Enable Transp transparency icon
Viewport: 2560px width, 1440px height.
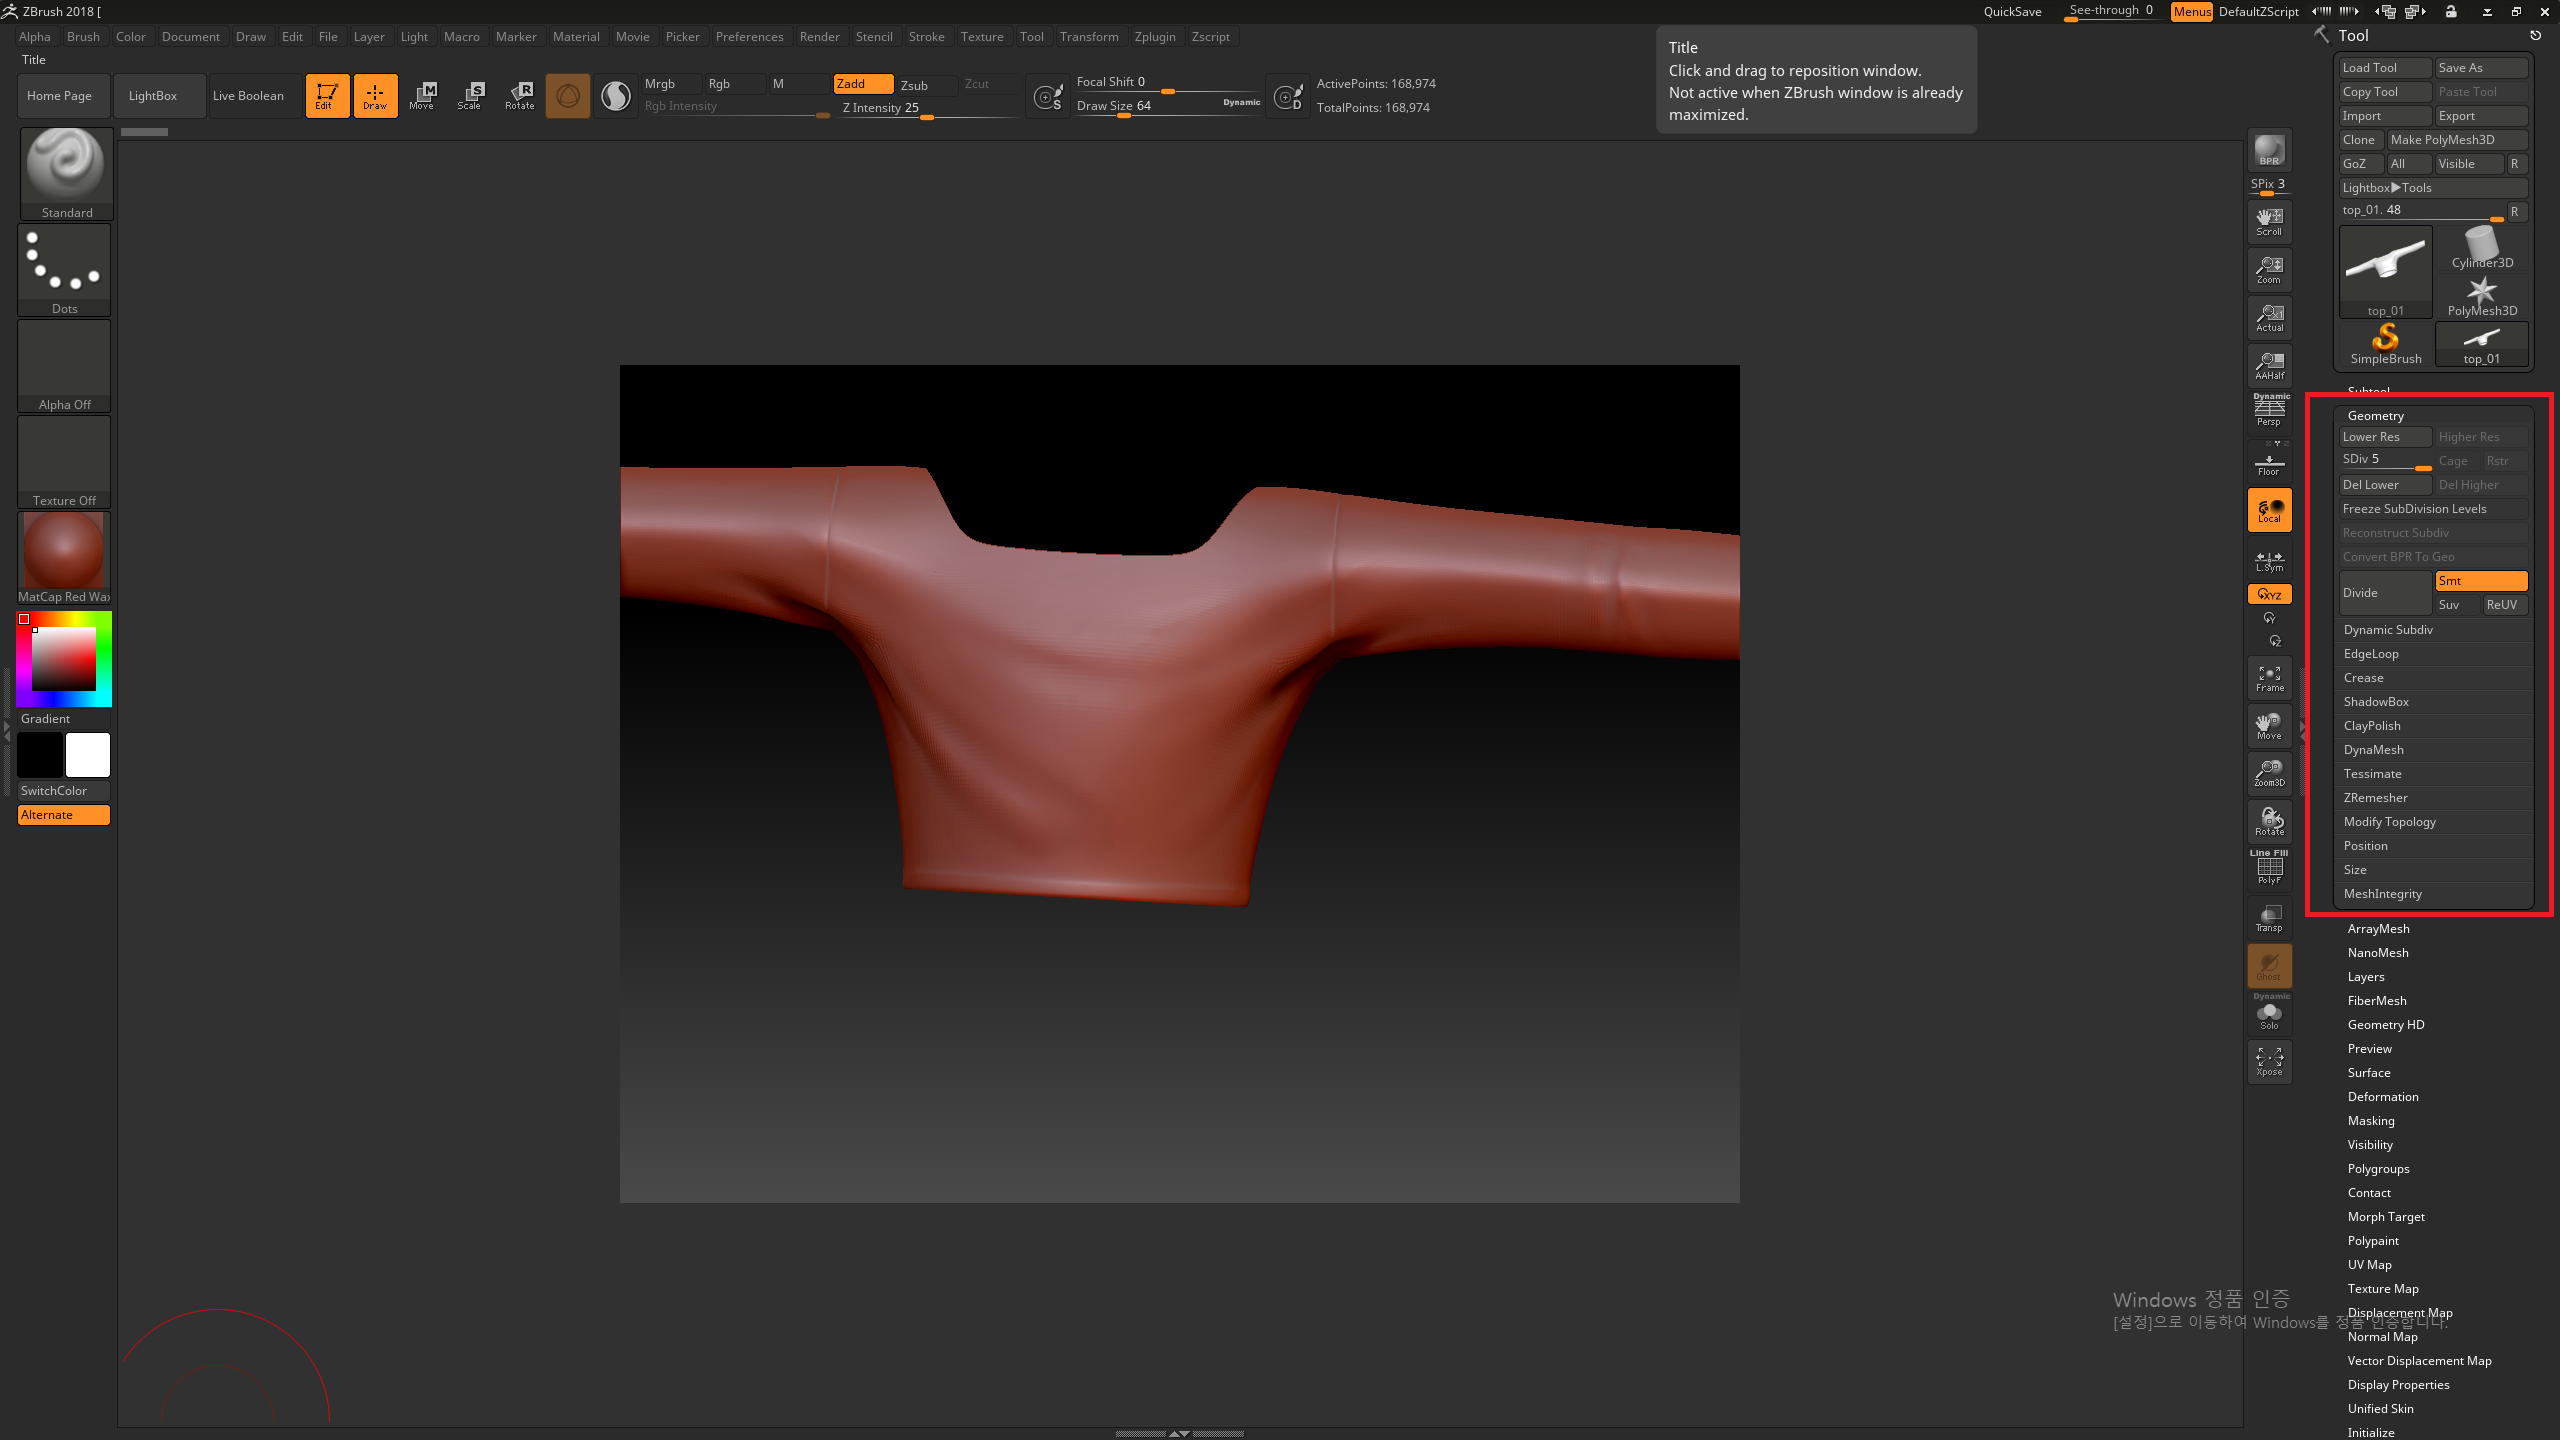pyautogui.click(x=2269, y=918)
